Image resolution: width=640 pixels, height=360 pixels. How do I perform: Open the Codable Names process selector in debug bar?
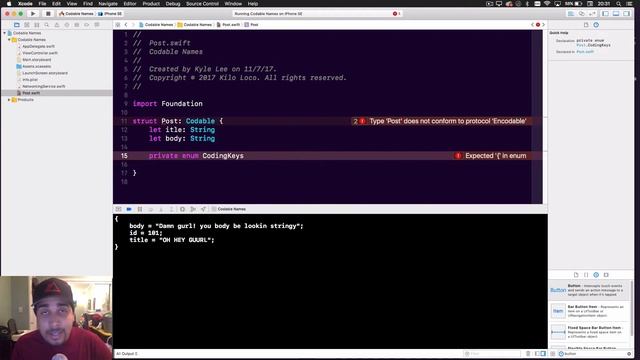coord(229,209)
